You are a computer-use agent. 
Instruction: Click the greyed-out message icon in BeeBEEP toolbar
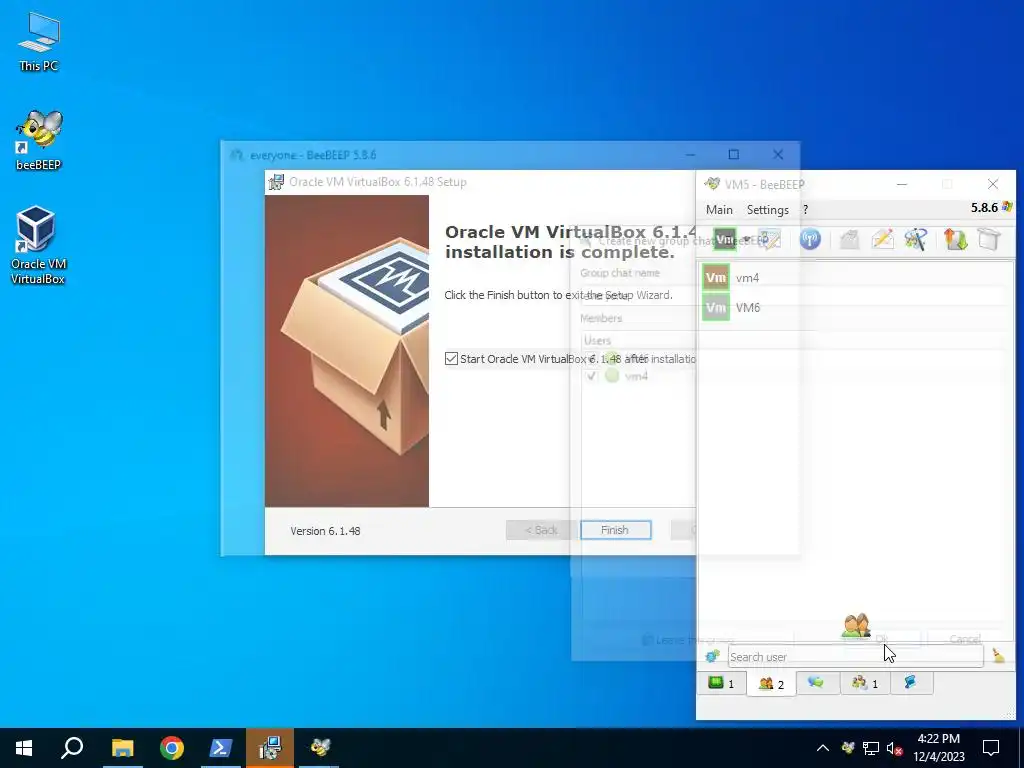(849, 240)
